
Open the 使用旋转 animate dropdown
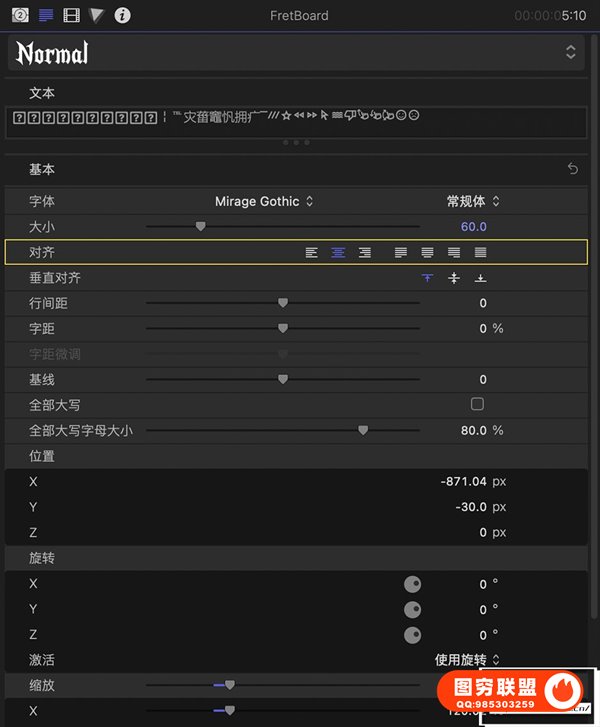(467, 660)
